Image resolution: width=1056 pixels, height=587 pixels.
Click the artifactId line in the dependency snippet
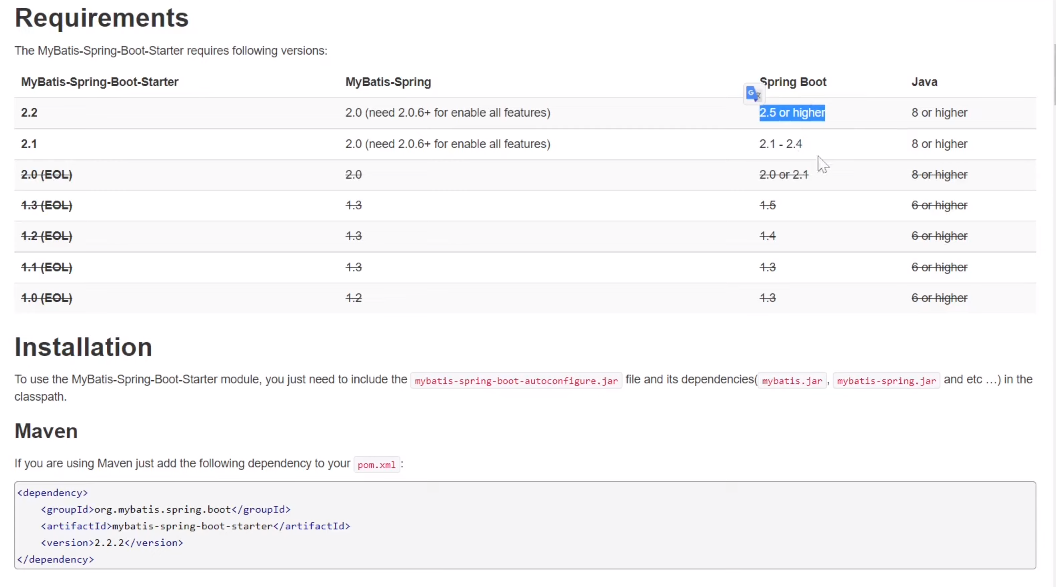195,526
